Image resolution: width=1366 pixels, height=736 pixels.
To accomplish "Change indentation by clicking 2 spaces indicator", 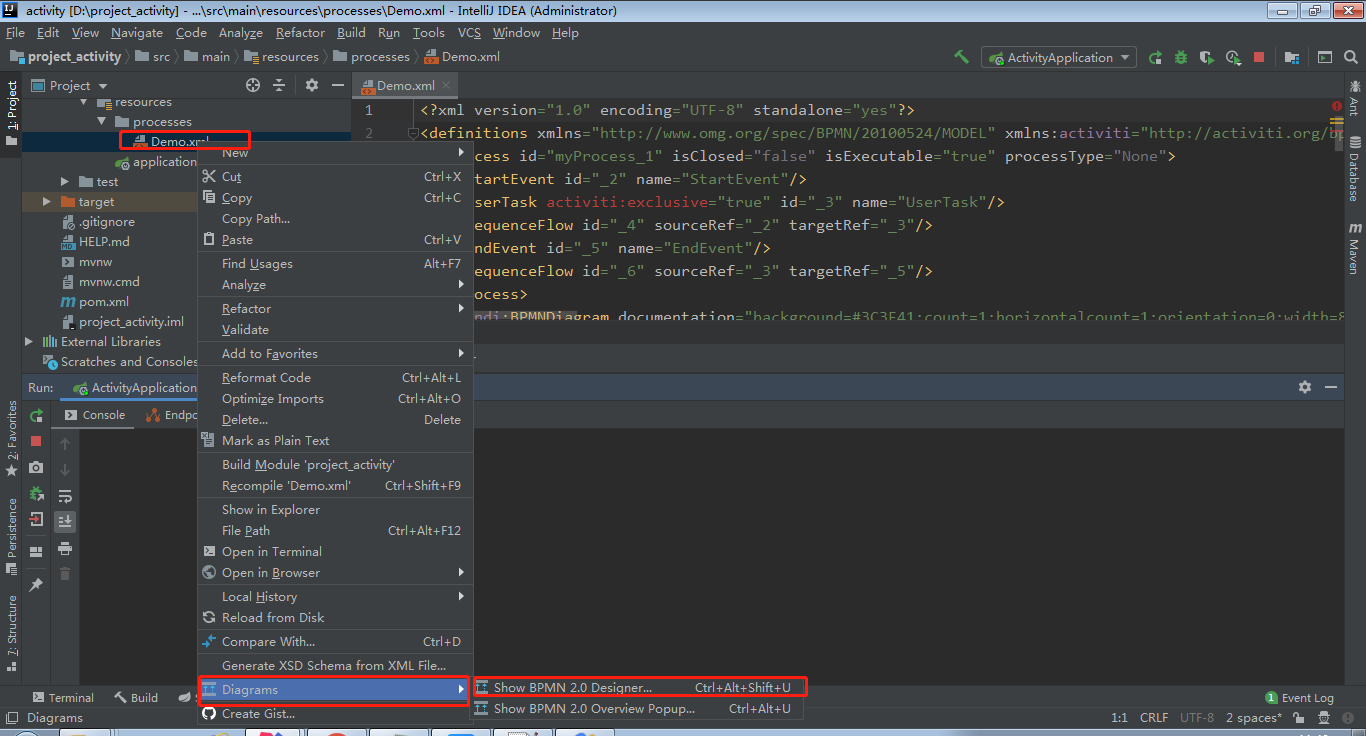I will click(x=1253, y=717).
